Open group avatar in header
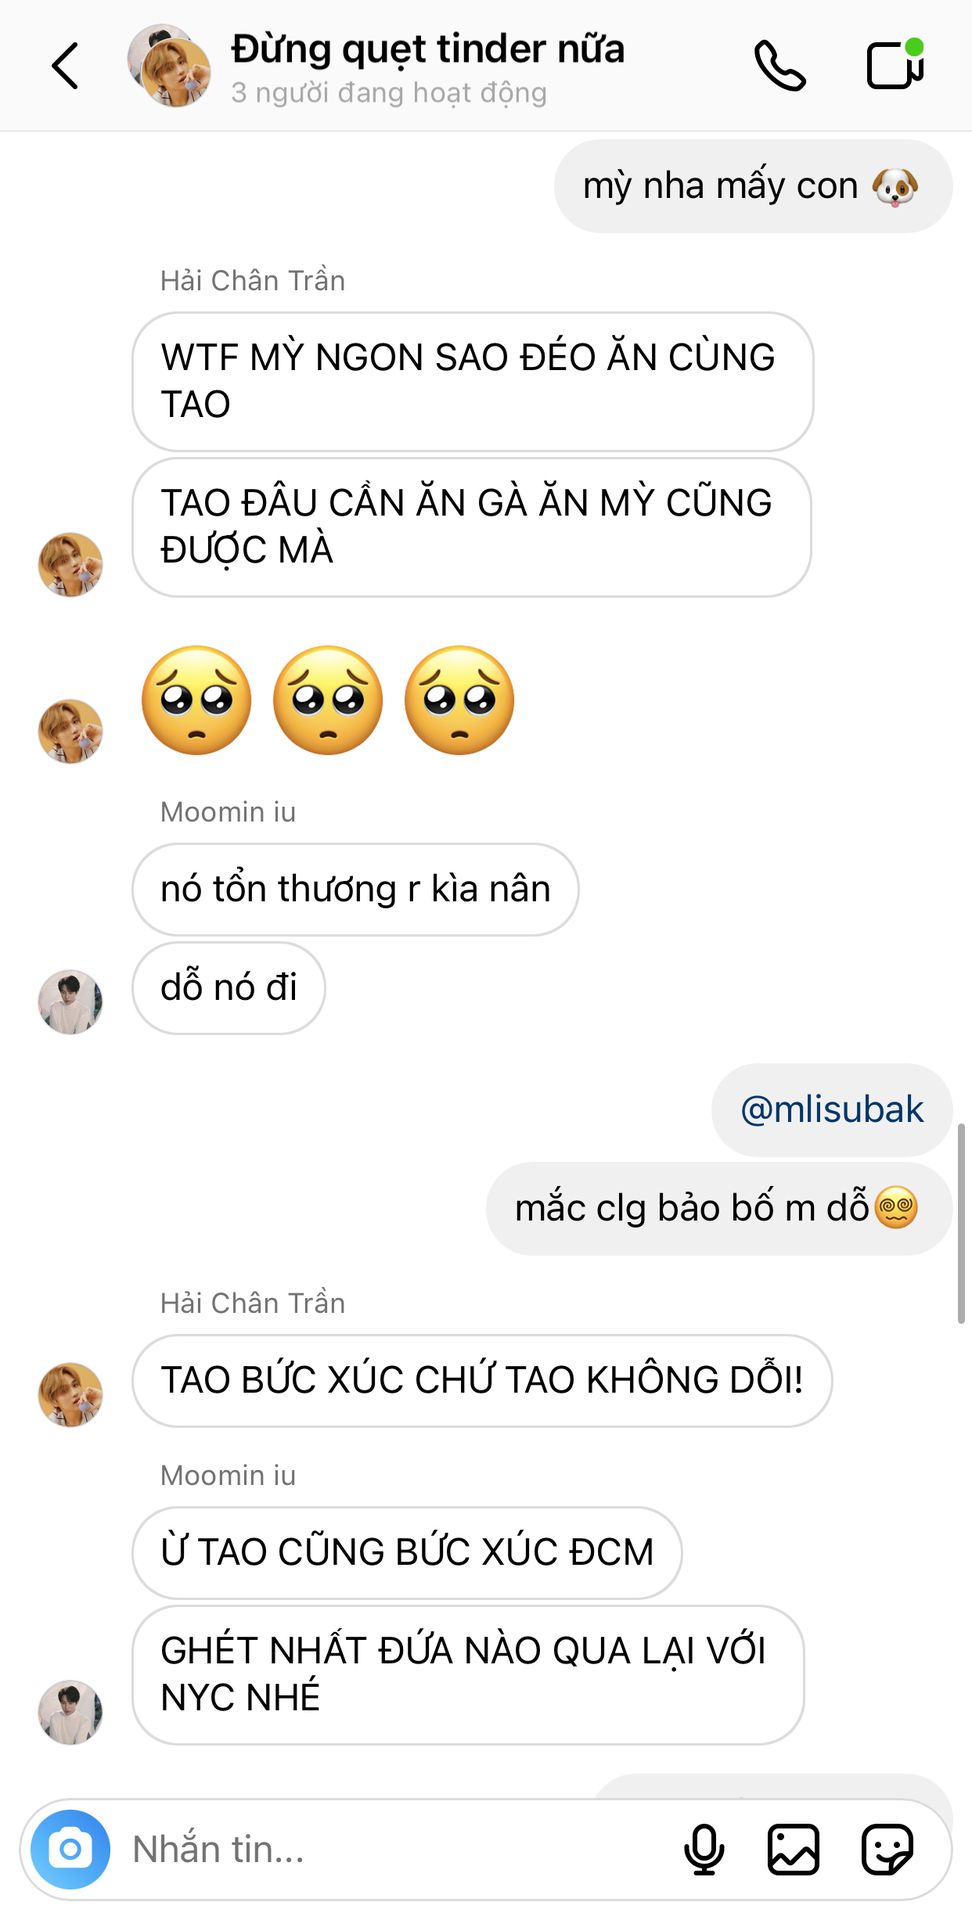Image resolution: width=972 pixels, height=1920 pixels. coord(169,66)
